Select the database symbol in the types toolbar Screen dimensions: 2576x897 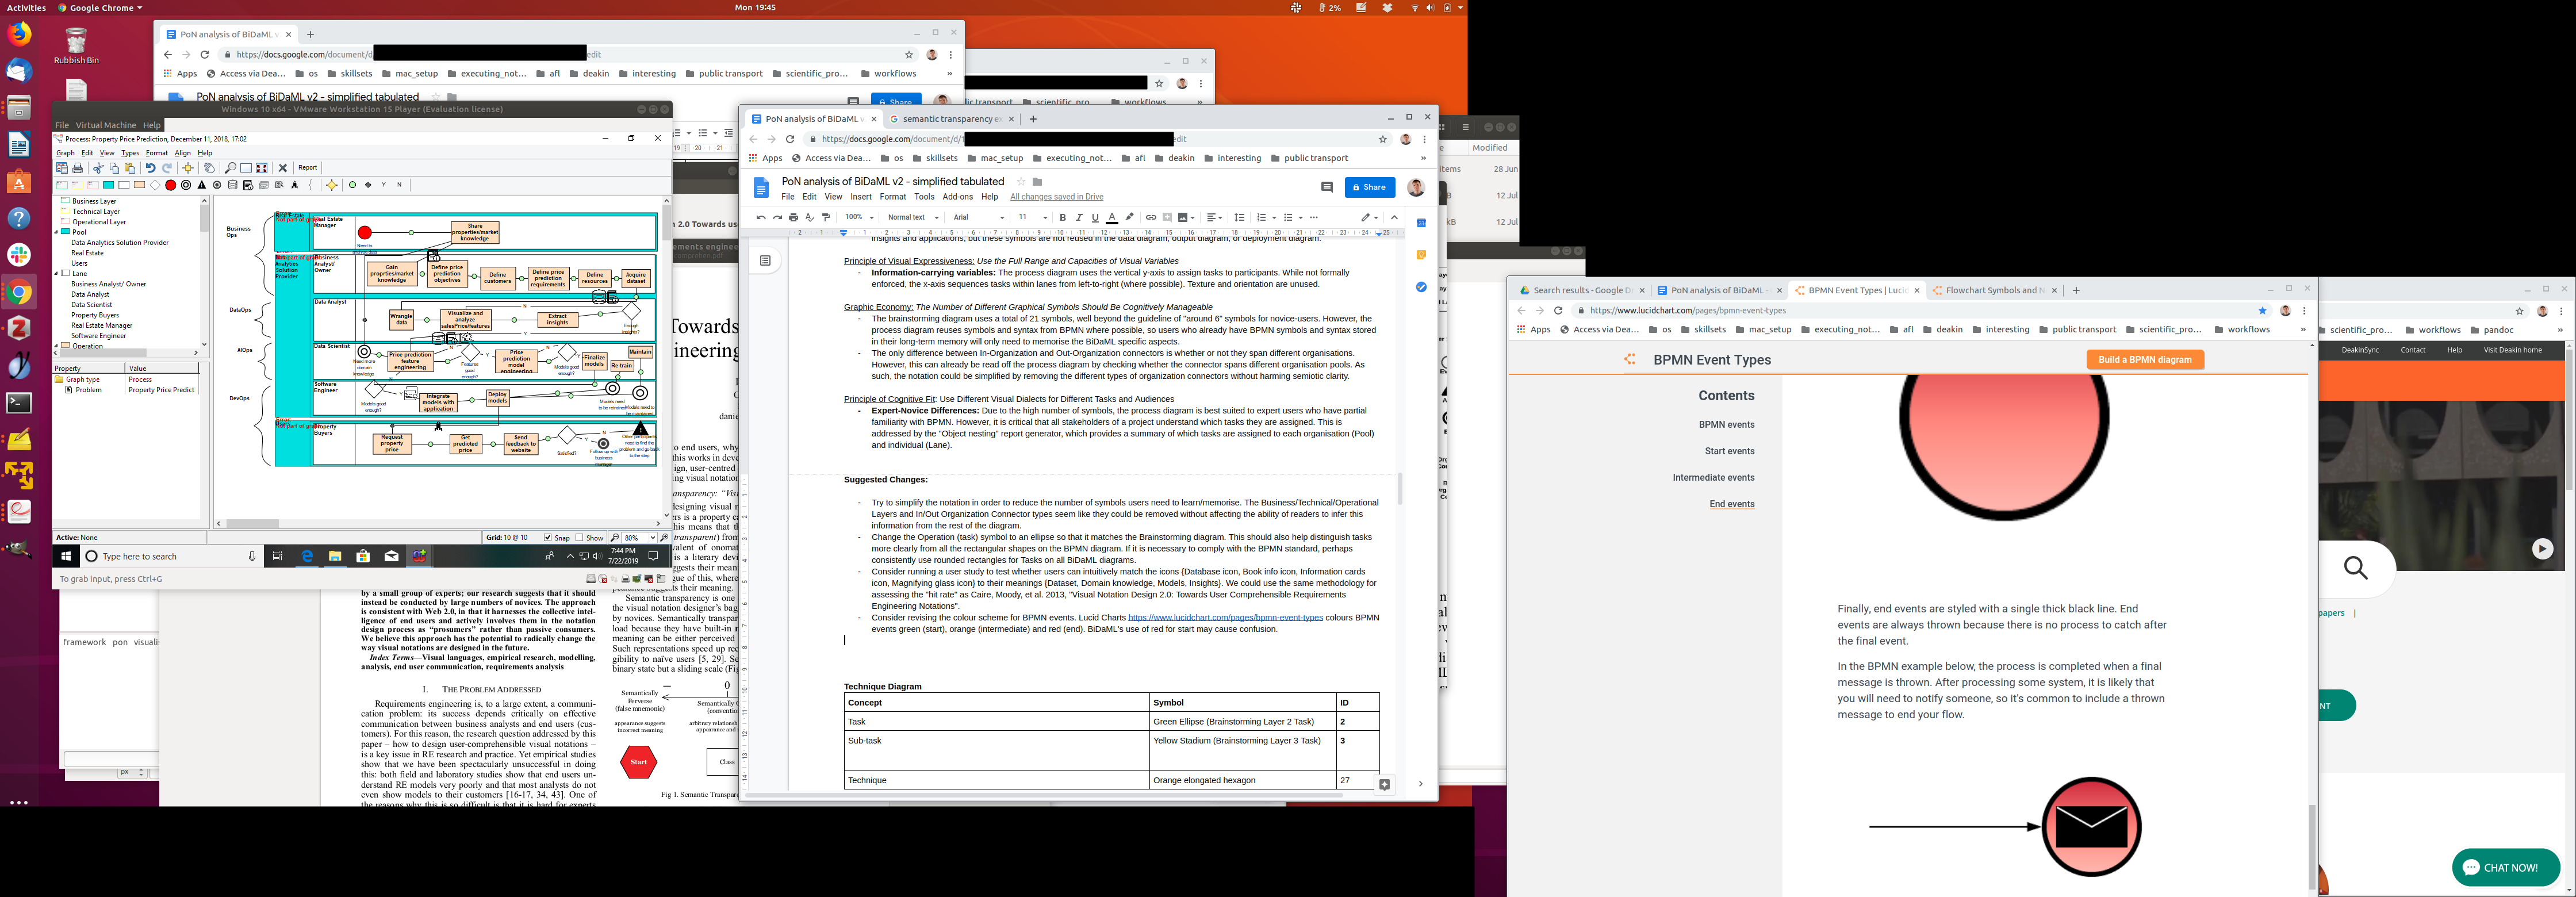(233, 185)
